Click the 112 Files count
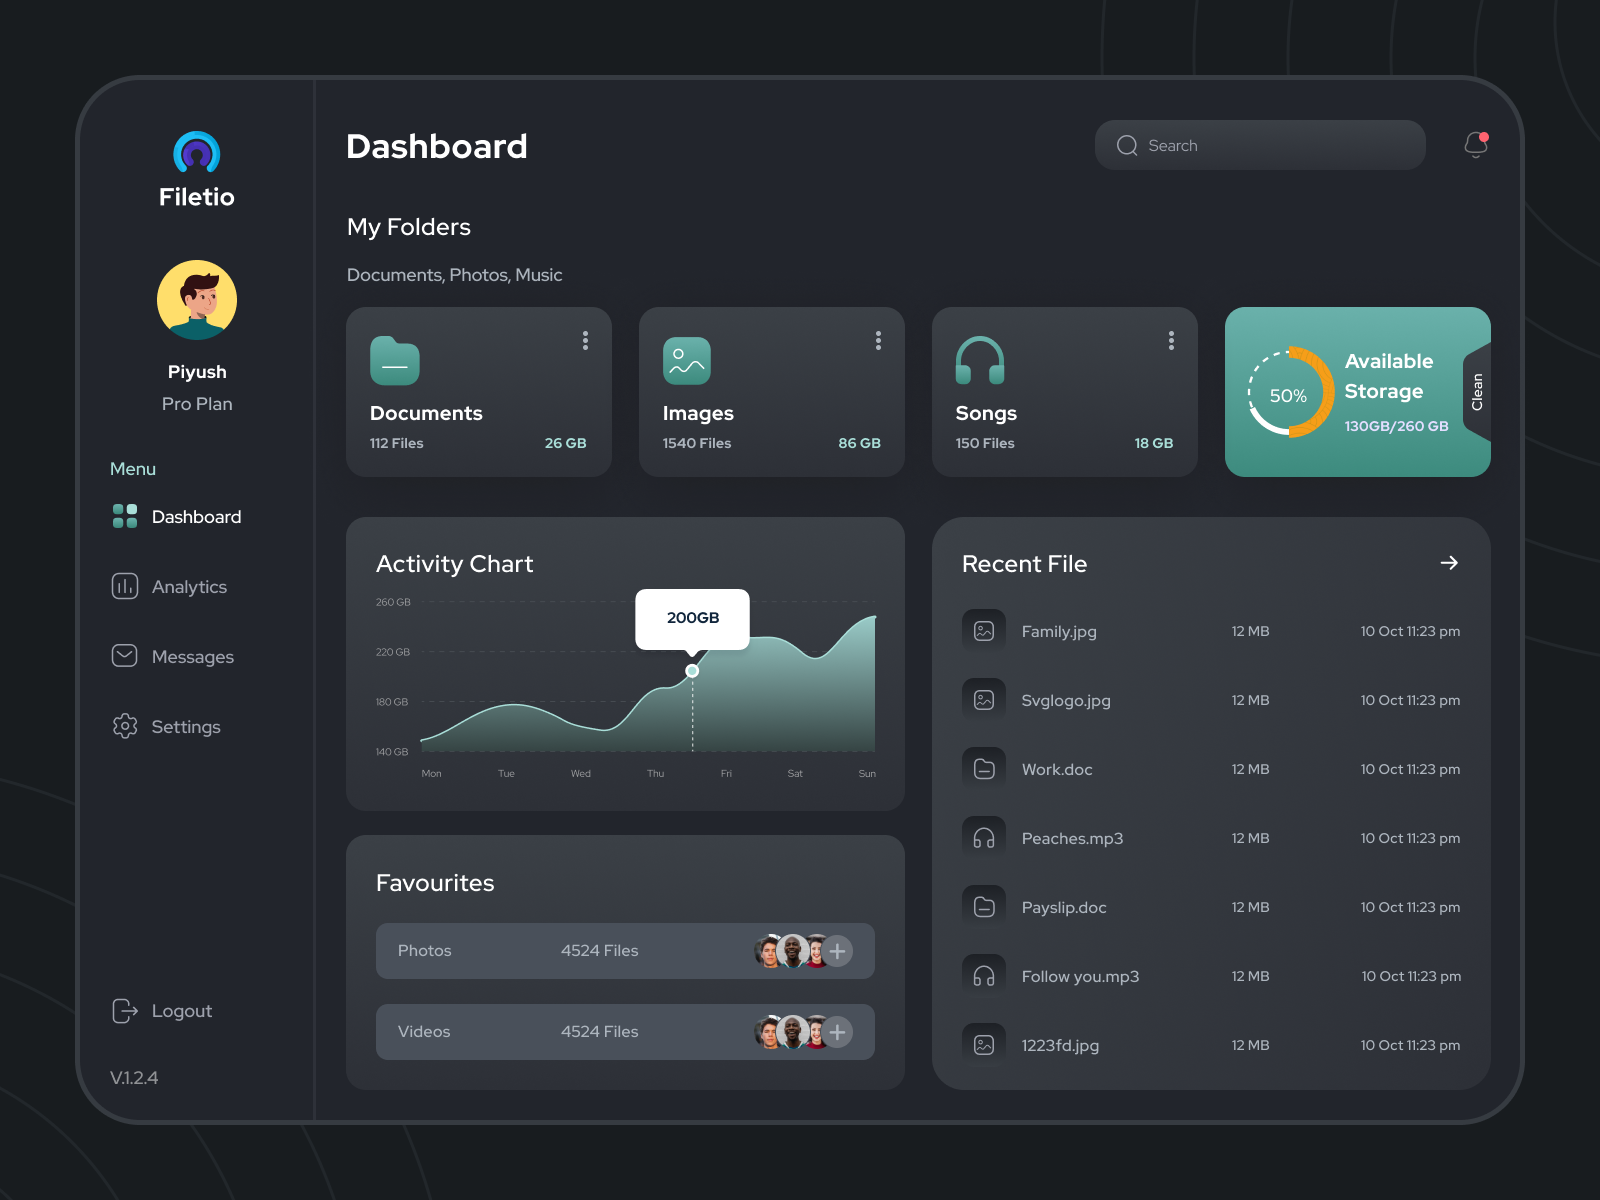 (x=397, y=443)
